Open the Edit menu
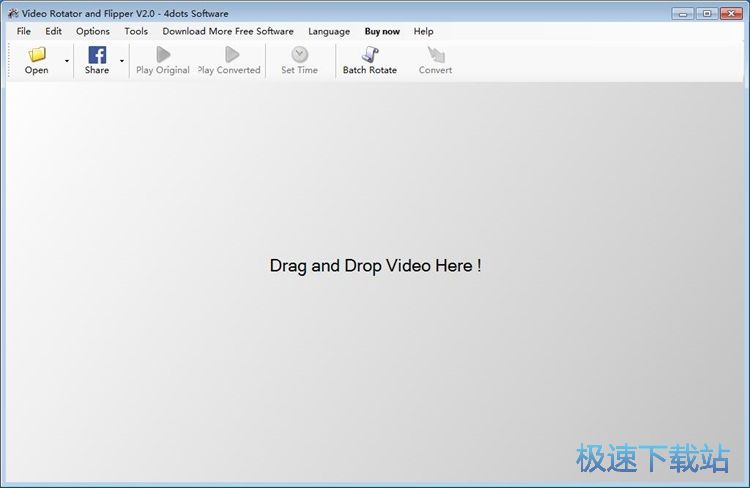Viewport: 750px width, 488px height. click(x=54, y=31)
